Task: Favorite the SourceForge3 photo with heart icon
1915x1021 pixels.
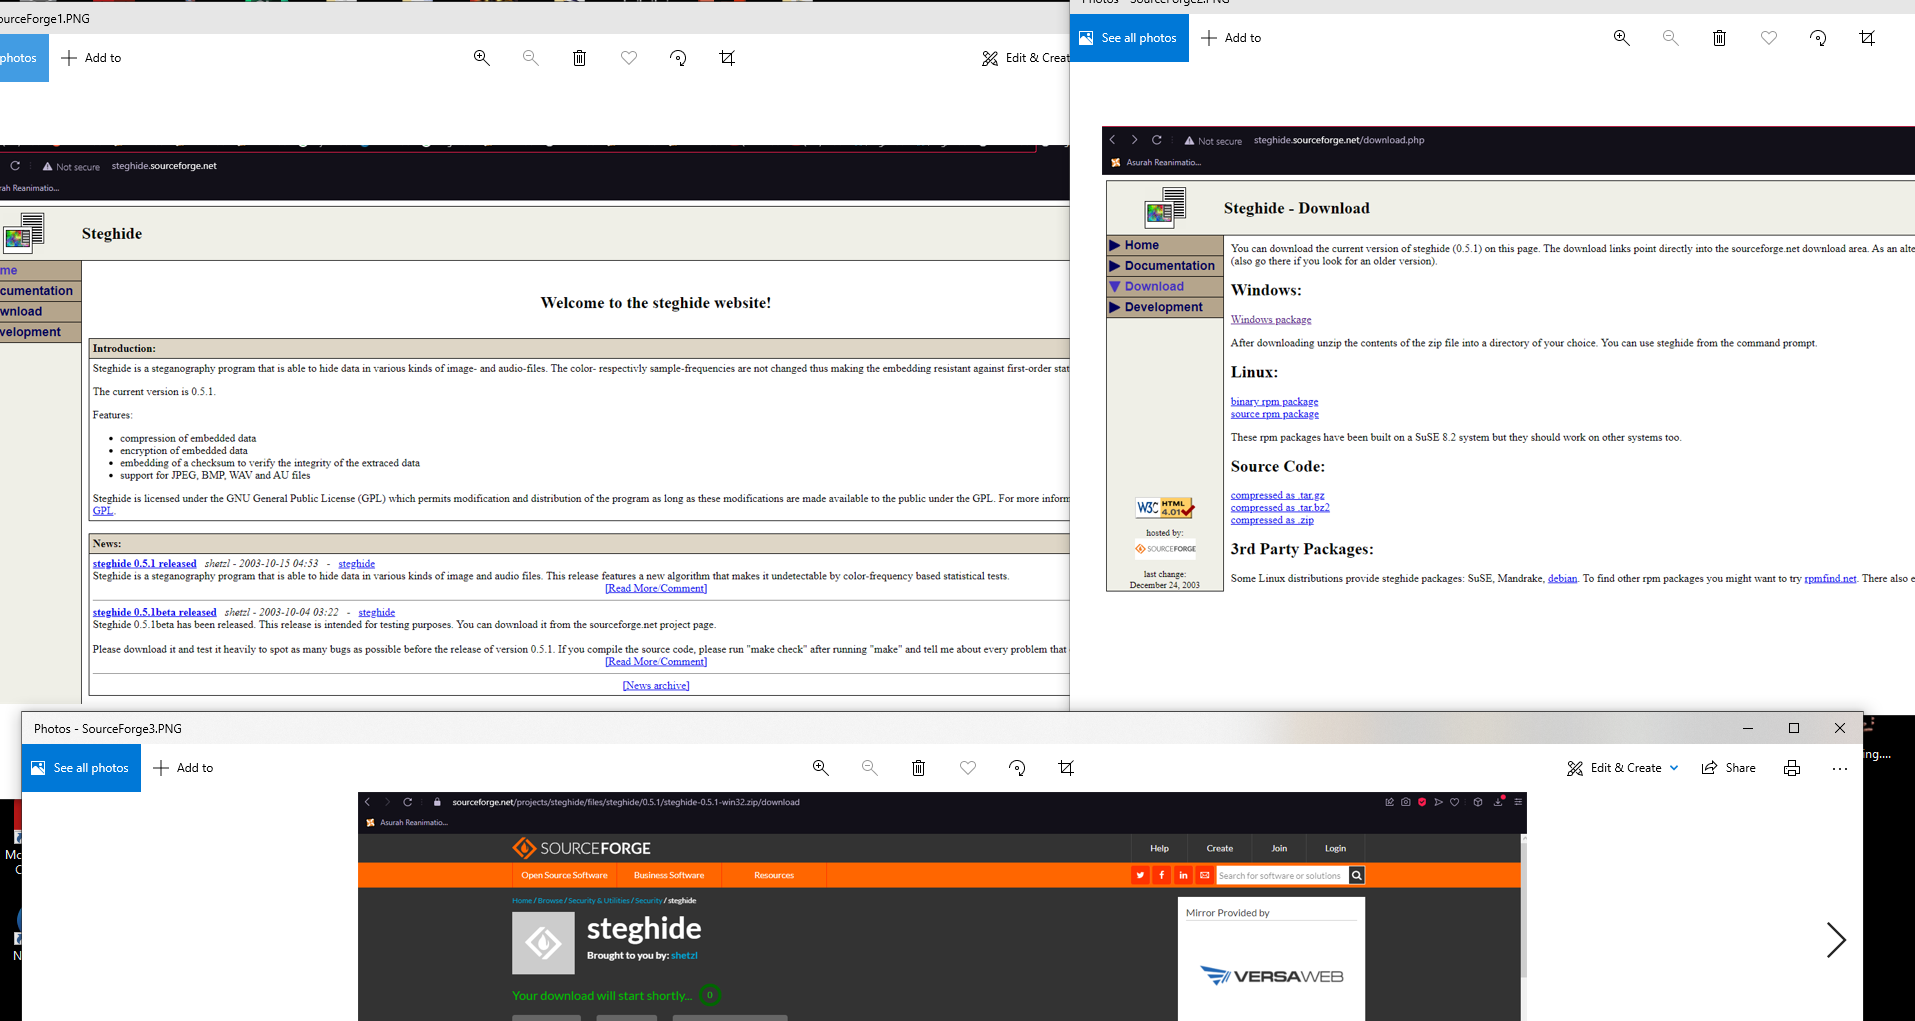Action: (968, 768)
